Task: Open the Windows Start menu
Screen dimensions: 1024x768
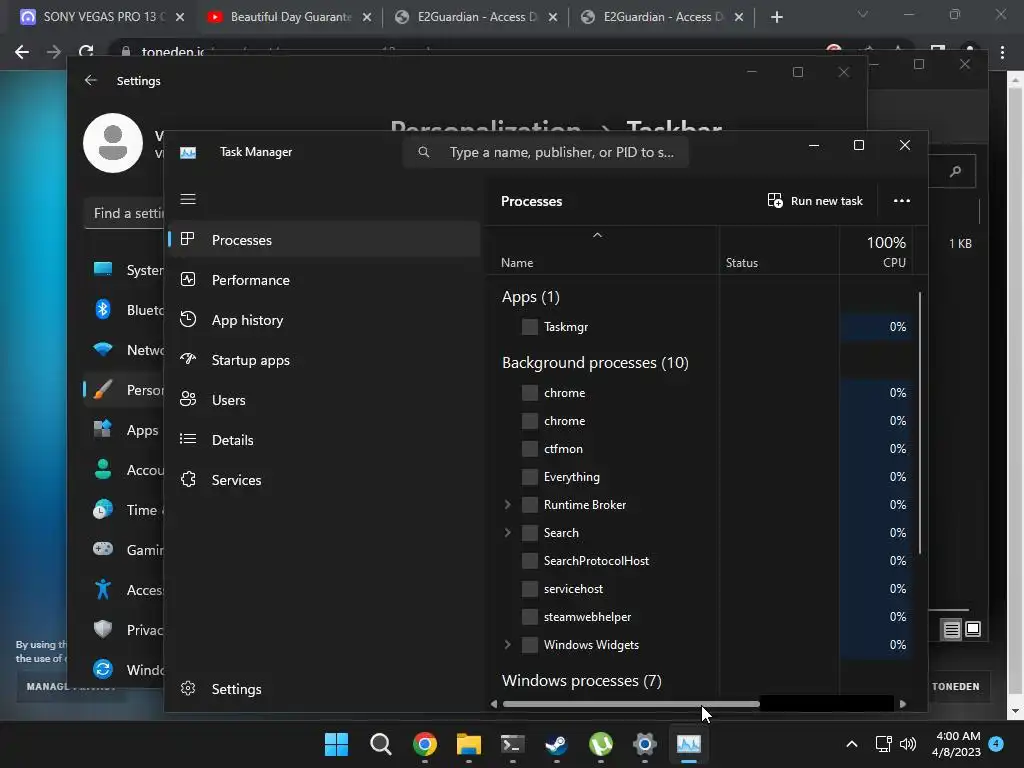Action: [336, 744]
